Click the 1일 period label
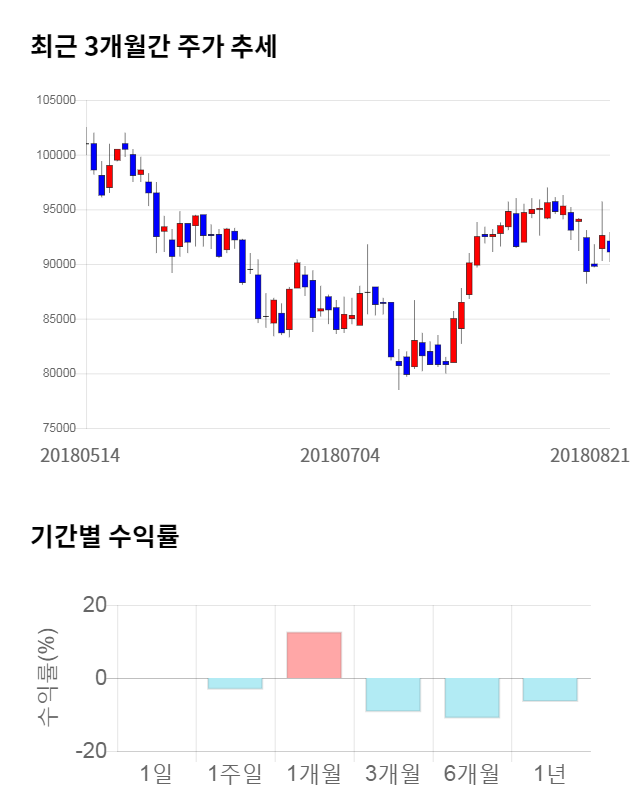This screenshot has height=810, width=640. click(156, 773)
